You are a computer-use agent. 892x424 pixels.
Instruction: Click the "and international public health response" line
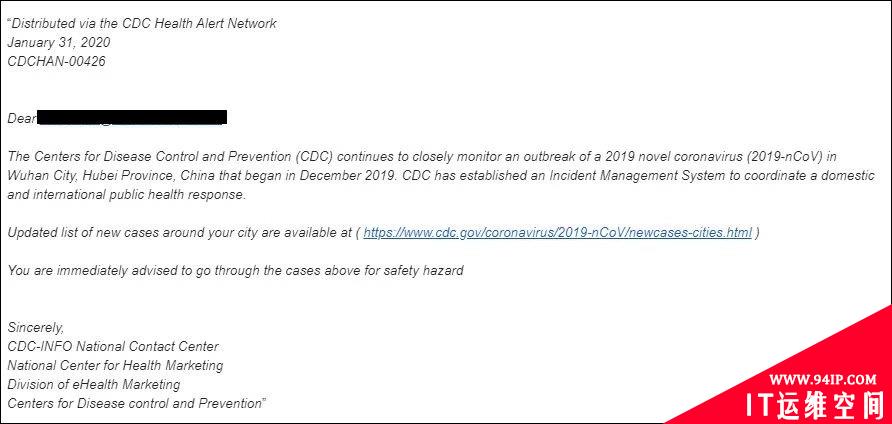[x=127, y=195]
